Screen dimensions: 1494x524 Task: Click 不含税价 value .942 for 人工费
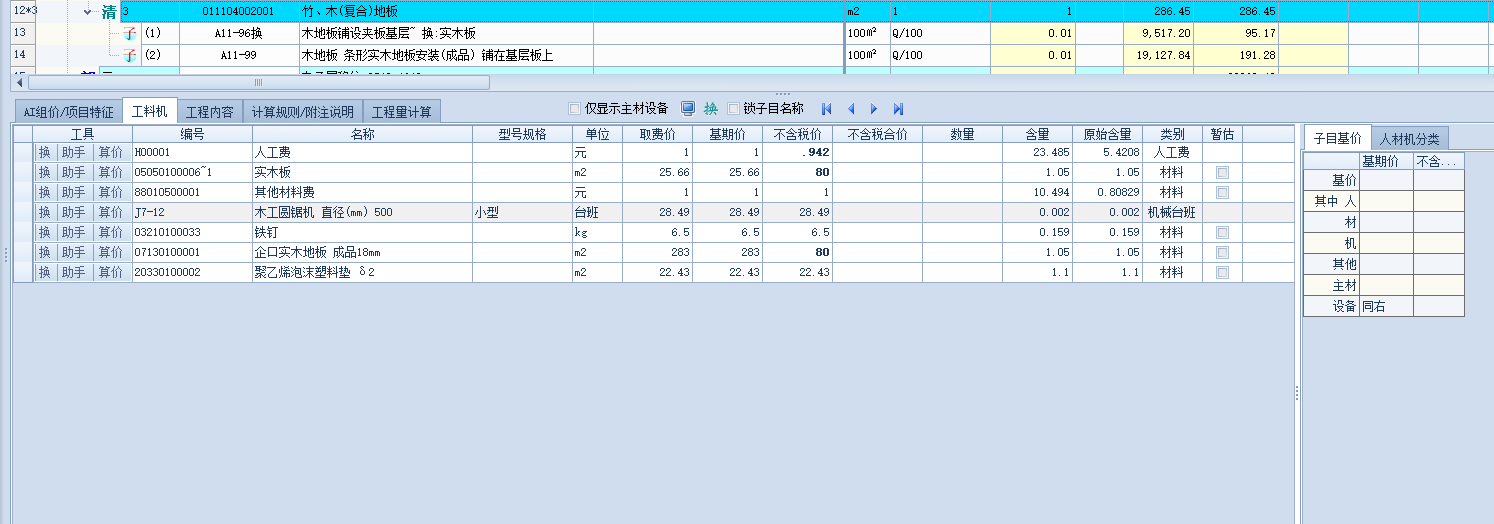pos(797,153)
